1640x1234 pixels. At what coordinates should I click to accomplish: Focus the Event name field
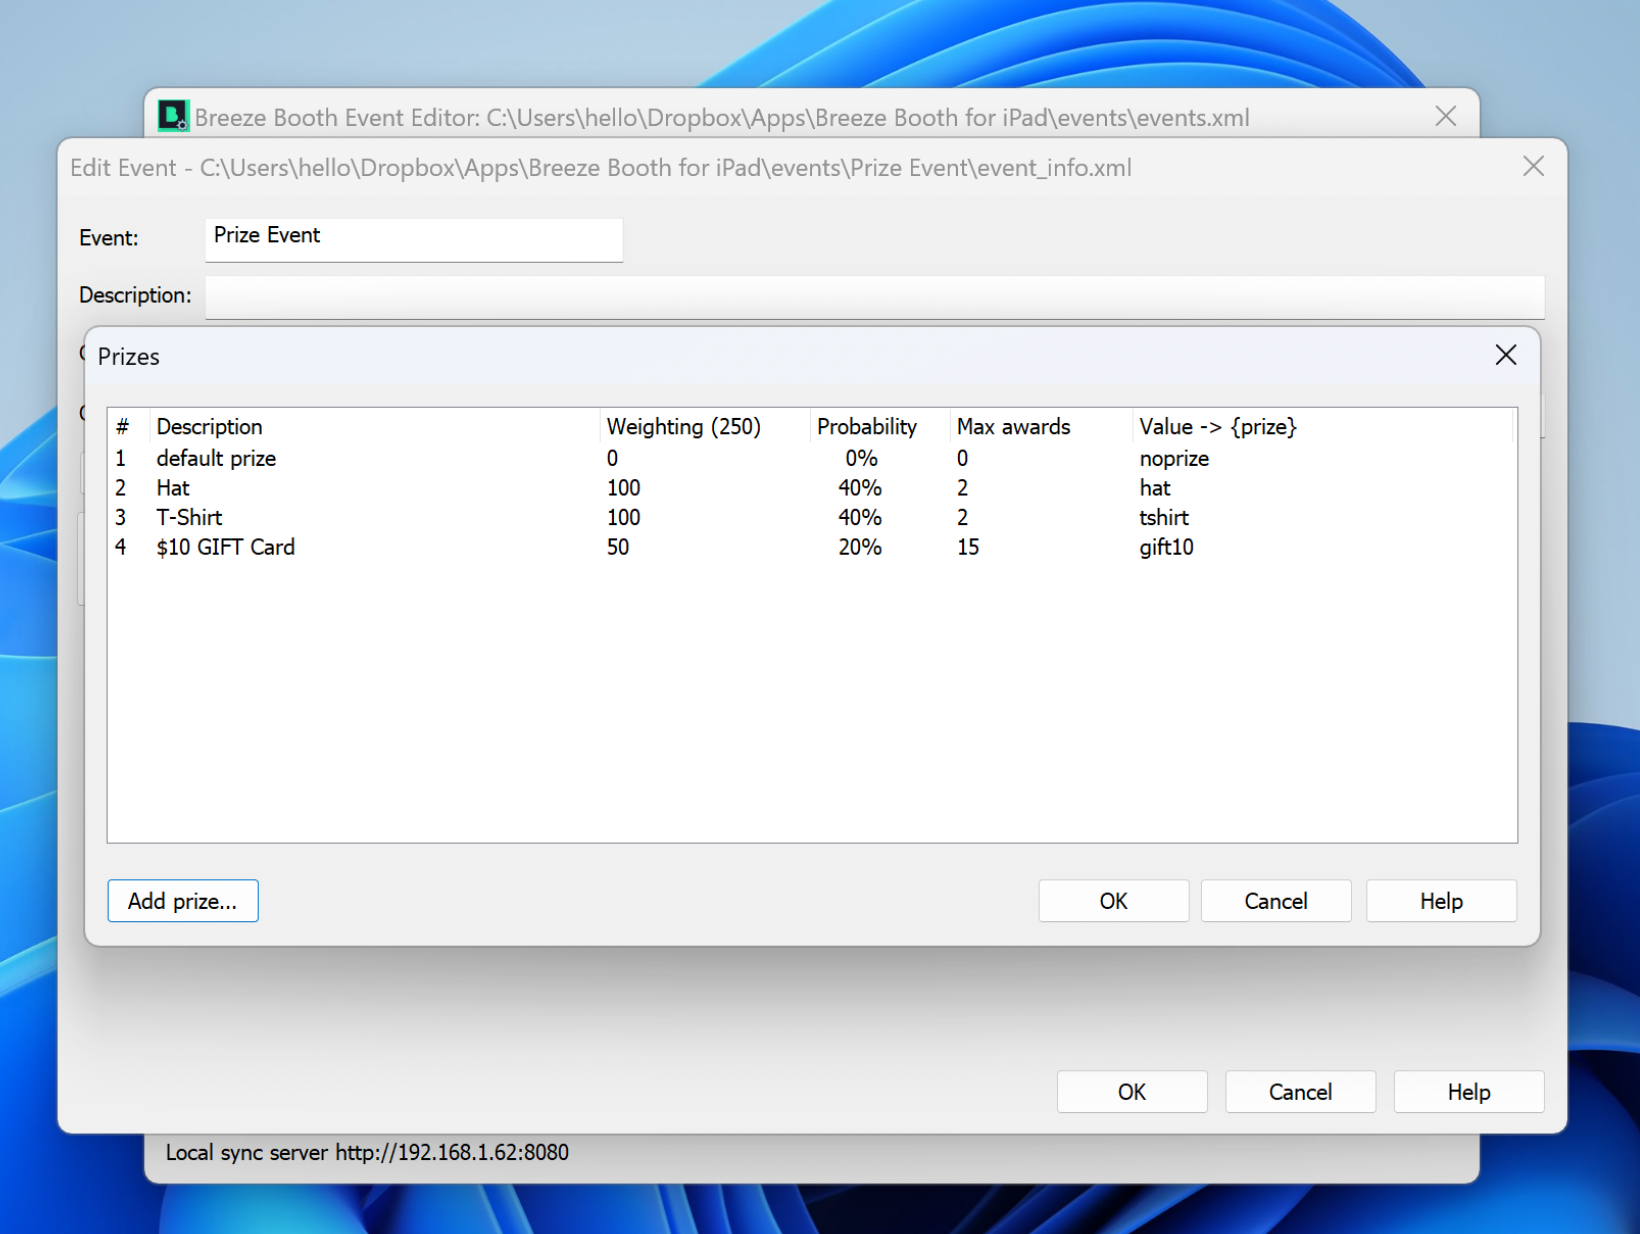(x=413, y=238)
